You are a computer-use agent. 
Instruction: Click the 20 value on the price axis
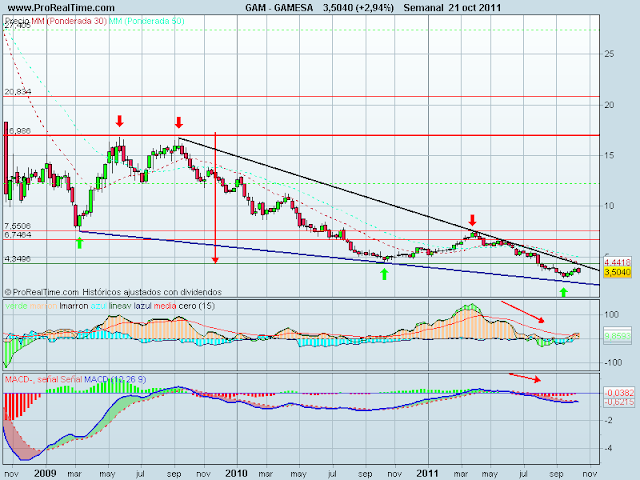point(609,105)
